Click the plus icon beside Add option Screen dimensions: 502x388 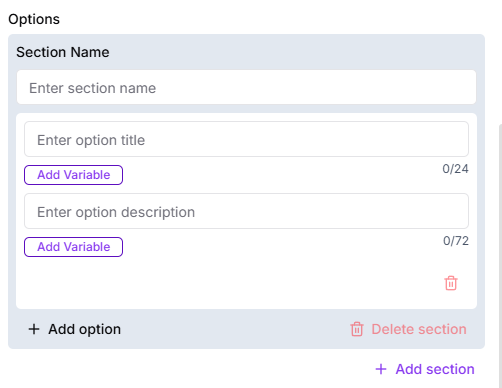[34, 329]
